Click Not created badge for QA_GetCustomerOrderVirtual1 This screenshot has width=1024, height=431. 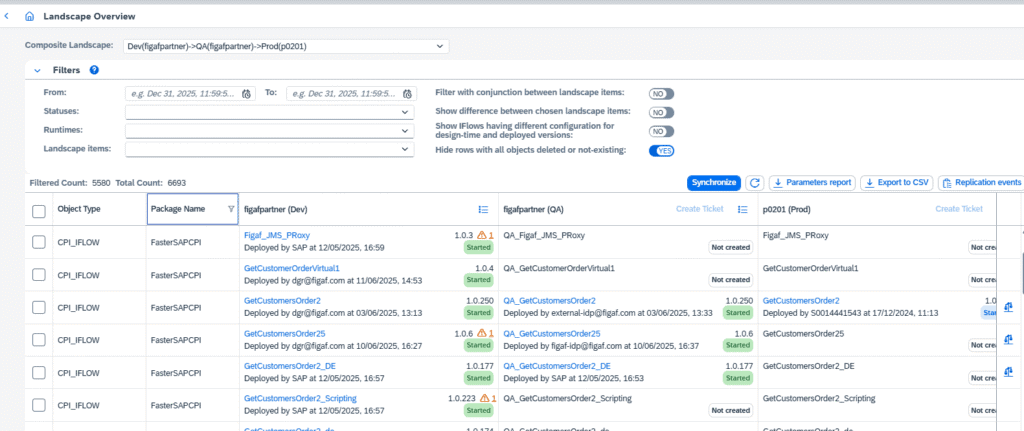[731, 279]
